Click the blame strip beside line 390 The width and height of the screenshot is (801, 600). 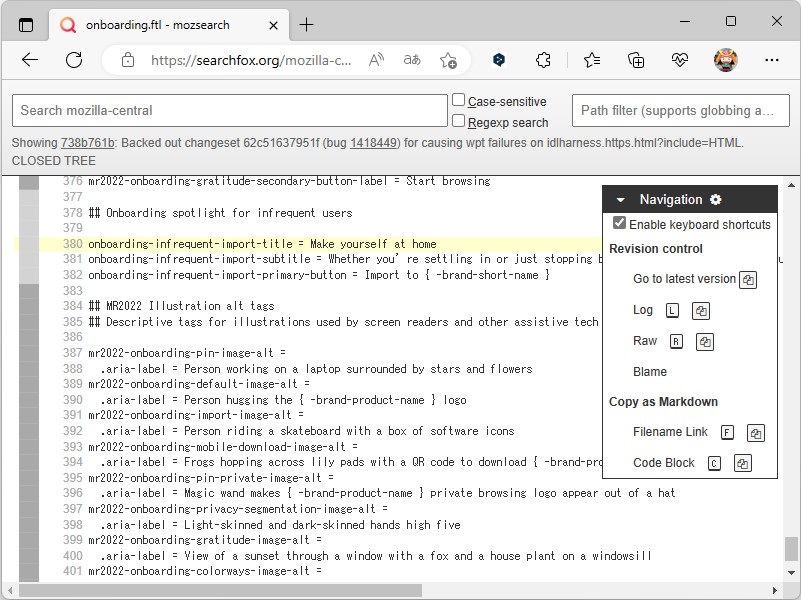pos(29,400)
